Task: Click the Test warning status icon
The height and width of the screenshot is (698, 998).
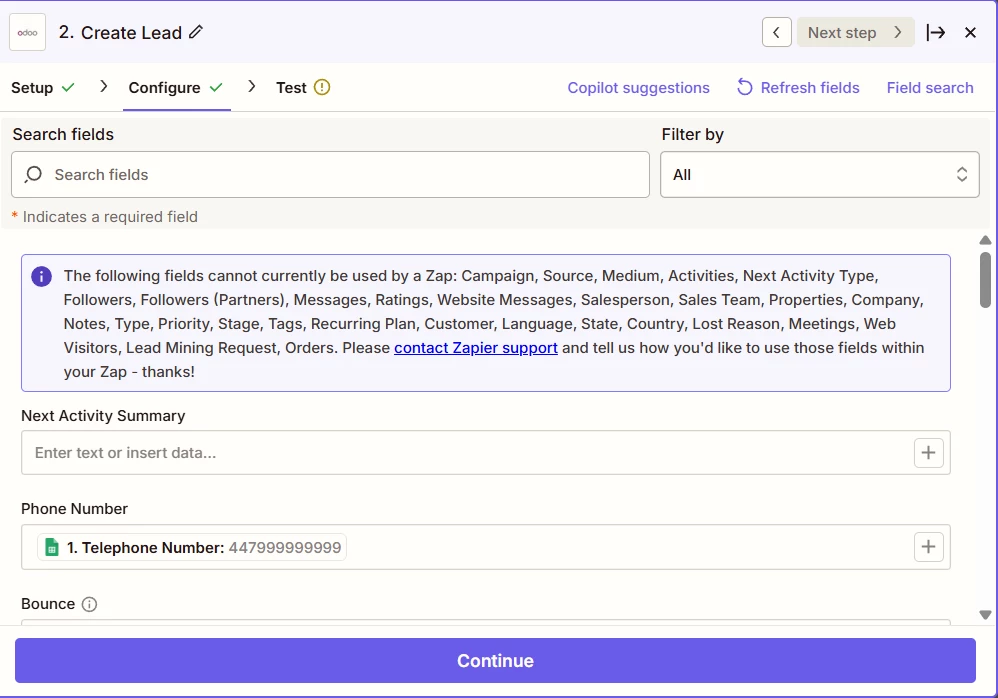Action: (x=322, y=87)
